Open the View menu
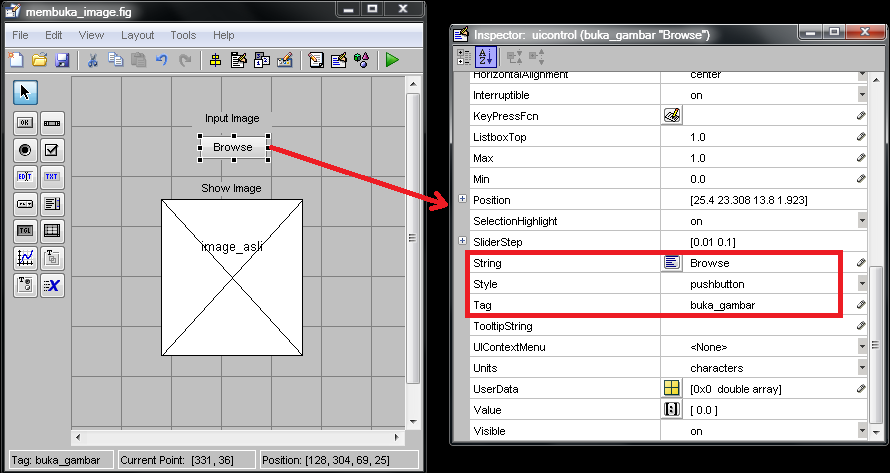This screenshot has width=890, height=473. (91, 35)
